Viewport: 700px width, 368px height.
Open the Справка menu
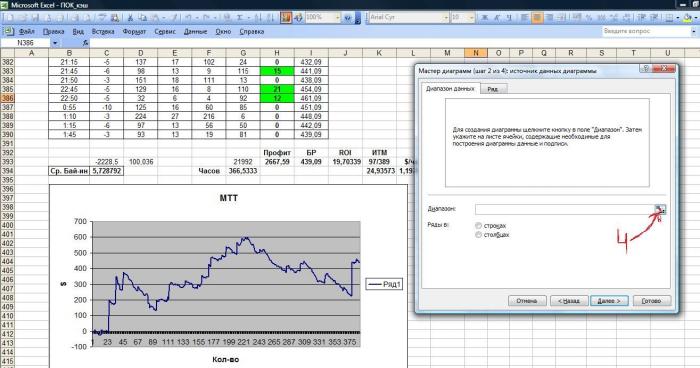click(x=252, y=32)
